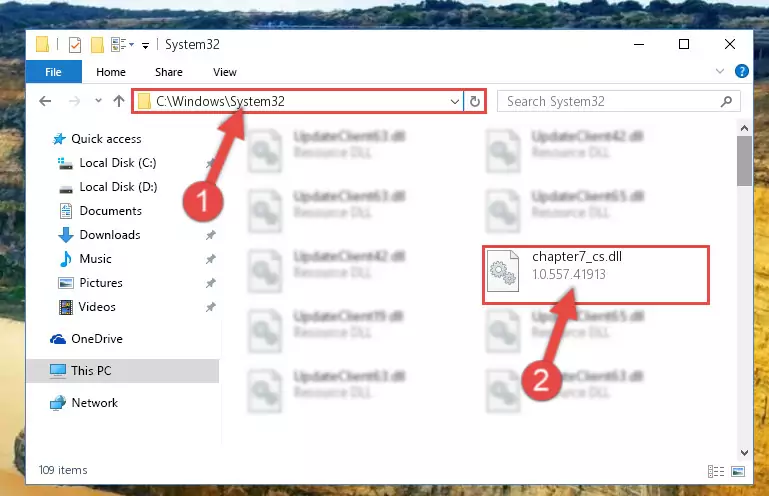
Task: Click the folder icon at title bar left
Action: (43, 45)
